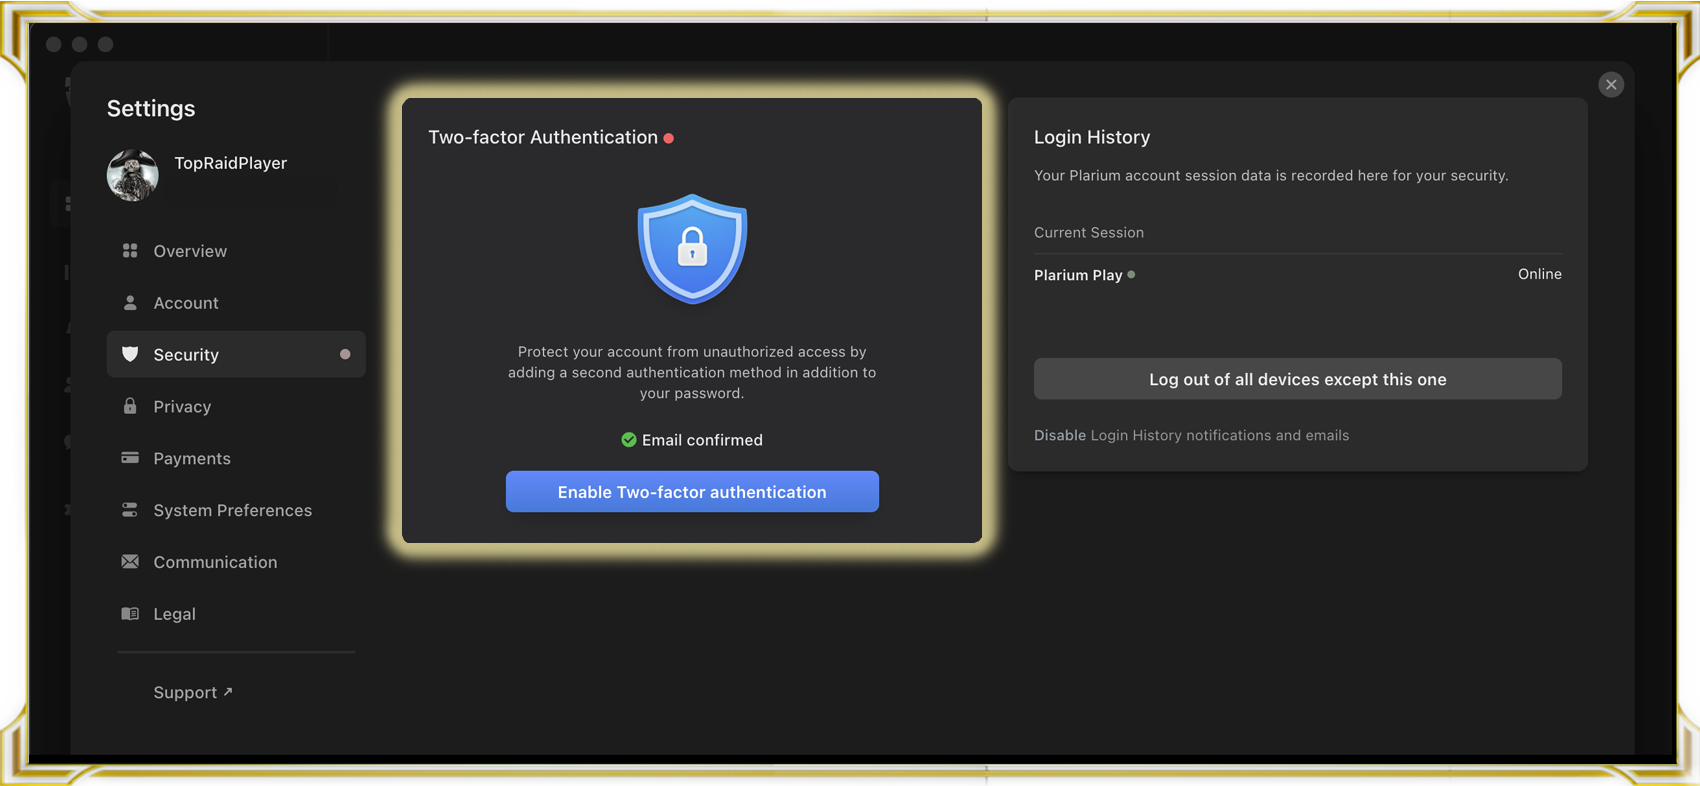Click the Security shield sidebar icon
The height and width of the screenshot is (786, 1700).
tap(130, 354)
